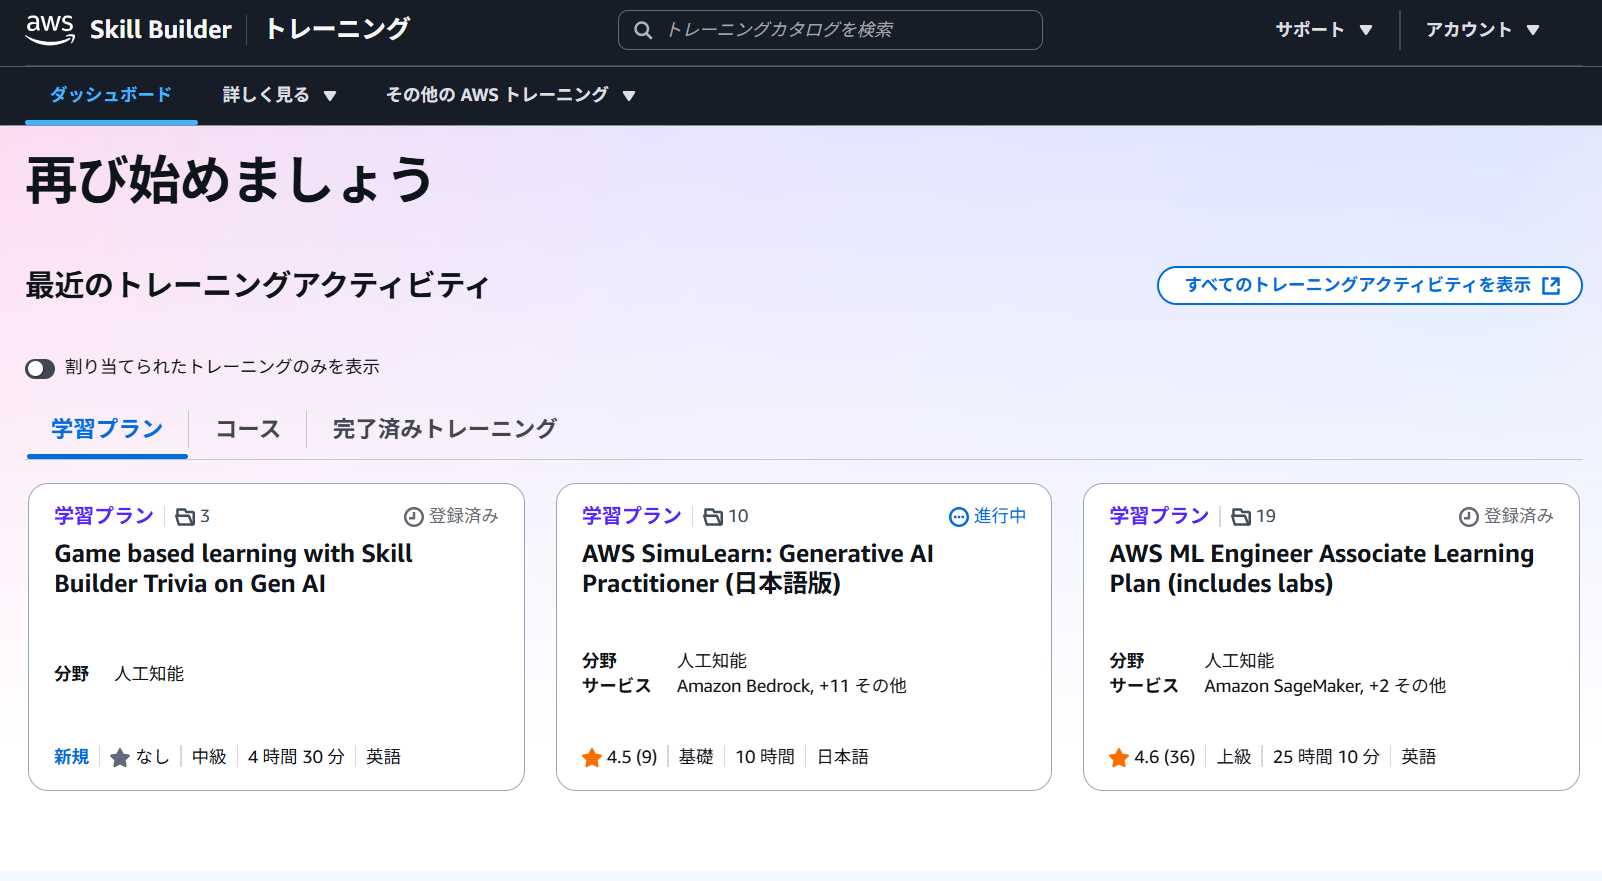Expand the サポート menu

pyautogui.click(x=1323, y=30)
